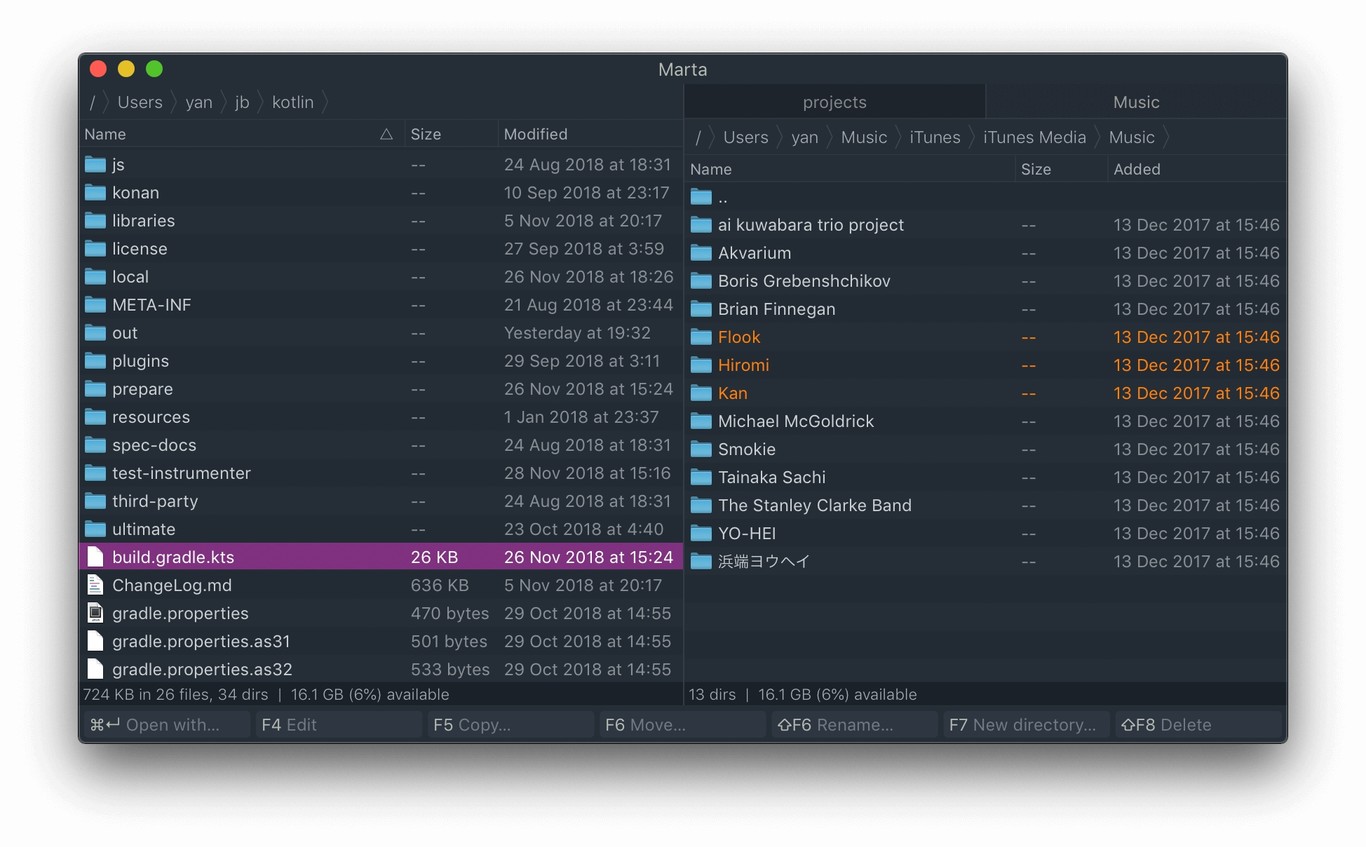Click the ultimate folder icon
Screen dimensions: 1366x847
pyautogui.click(x=95, y=528)
